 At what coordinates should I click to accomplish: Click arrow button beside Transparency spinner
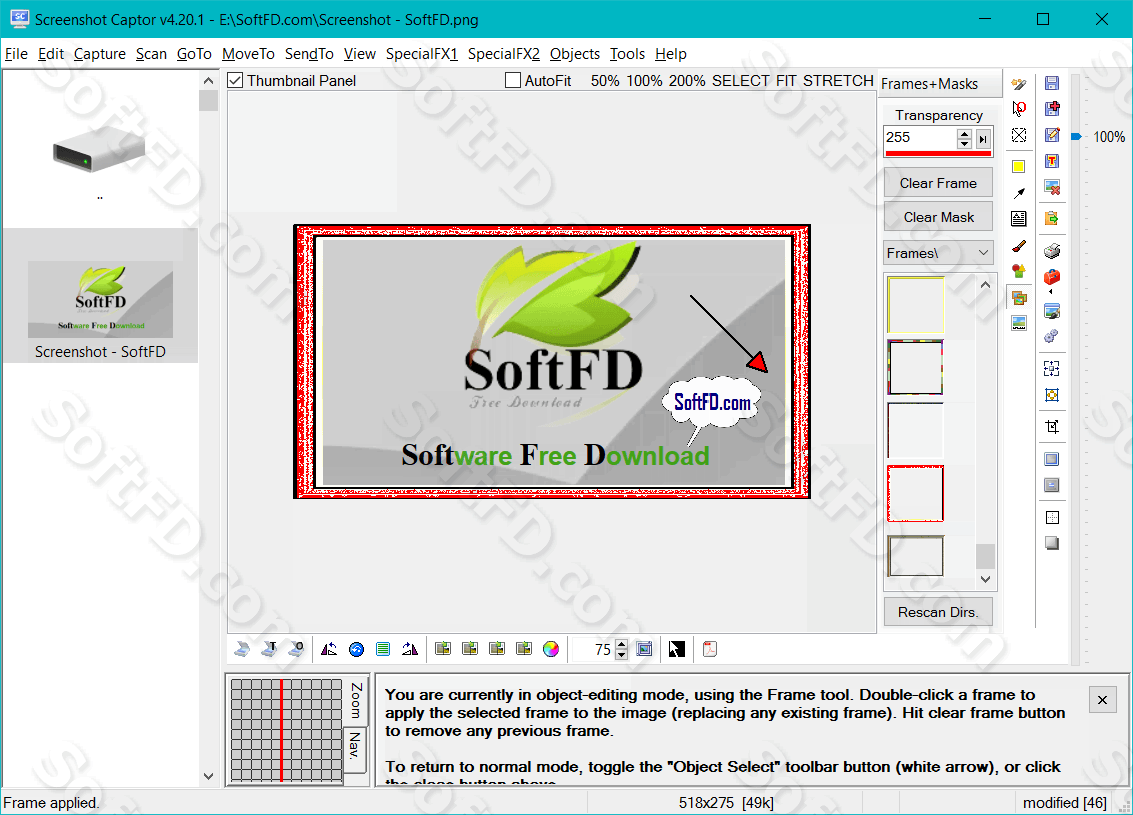(x=983, y=138)
